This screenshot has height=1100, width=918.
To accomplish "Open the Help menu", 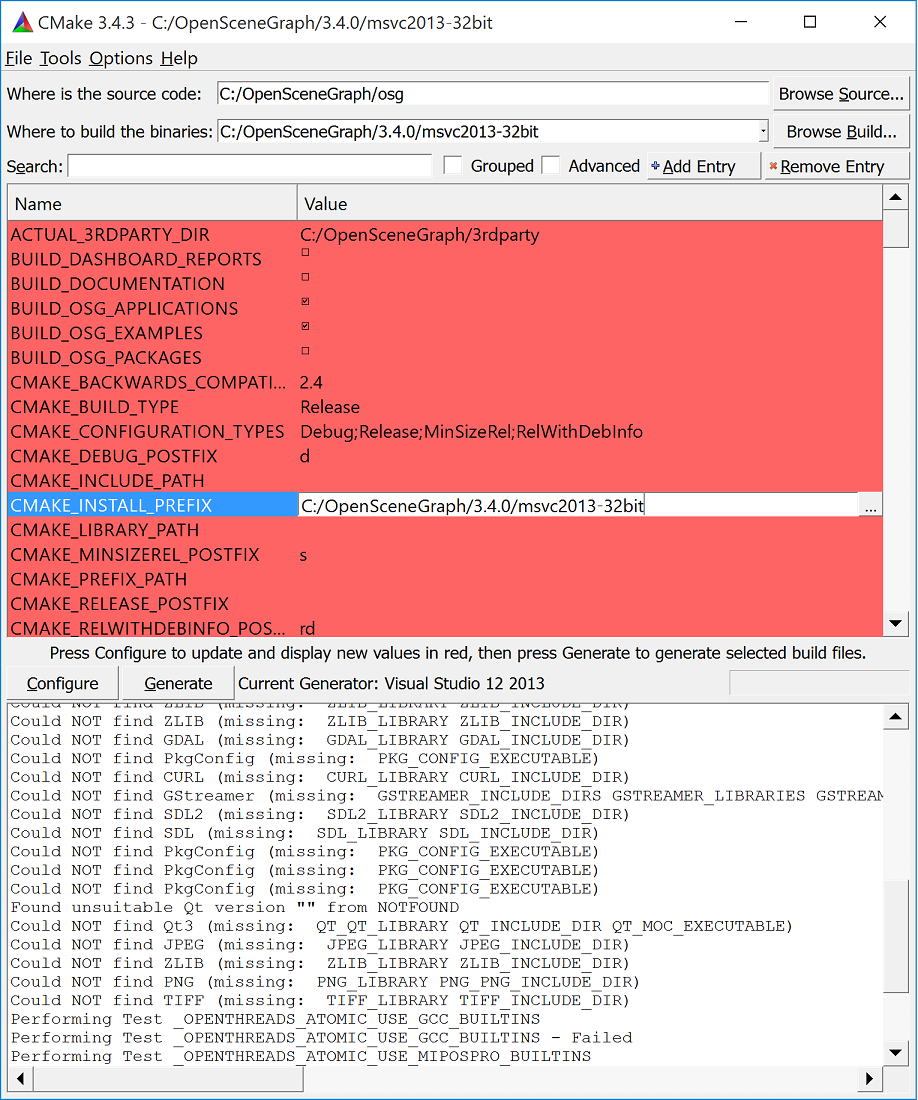I will [179, 58].
